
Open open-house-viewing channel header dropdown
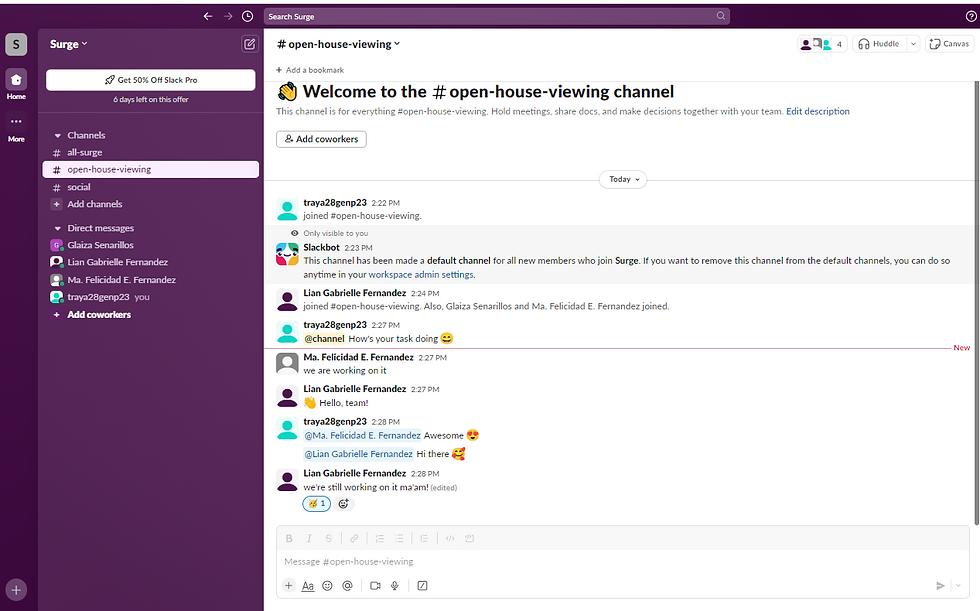[338, 44]
